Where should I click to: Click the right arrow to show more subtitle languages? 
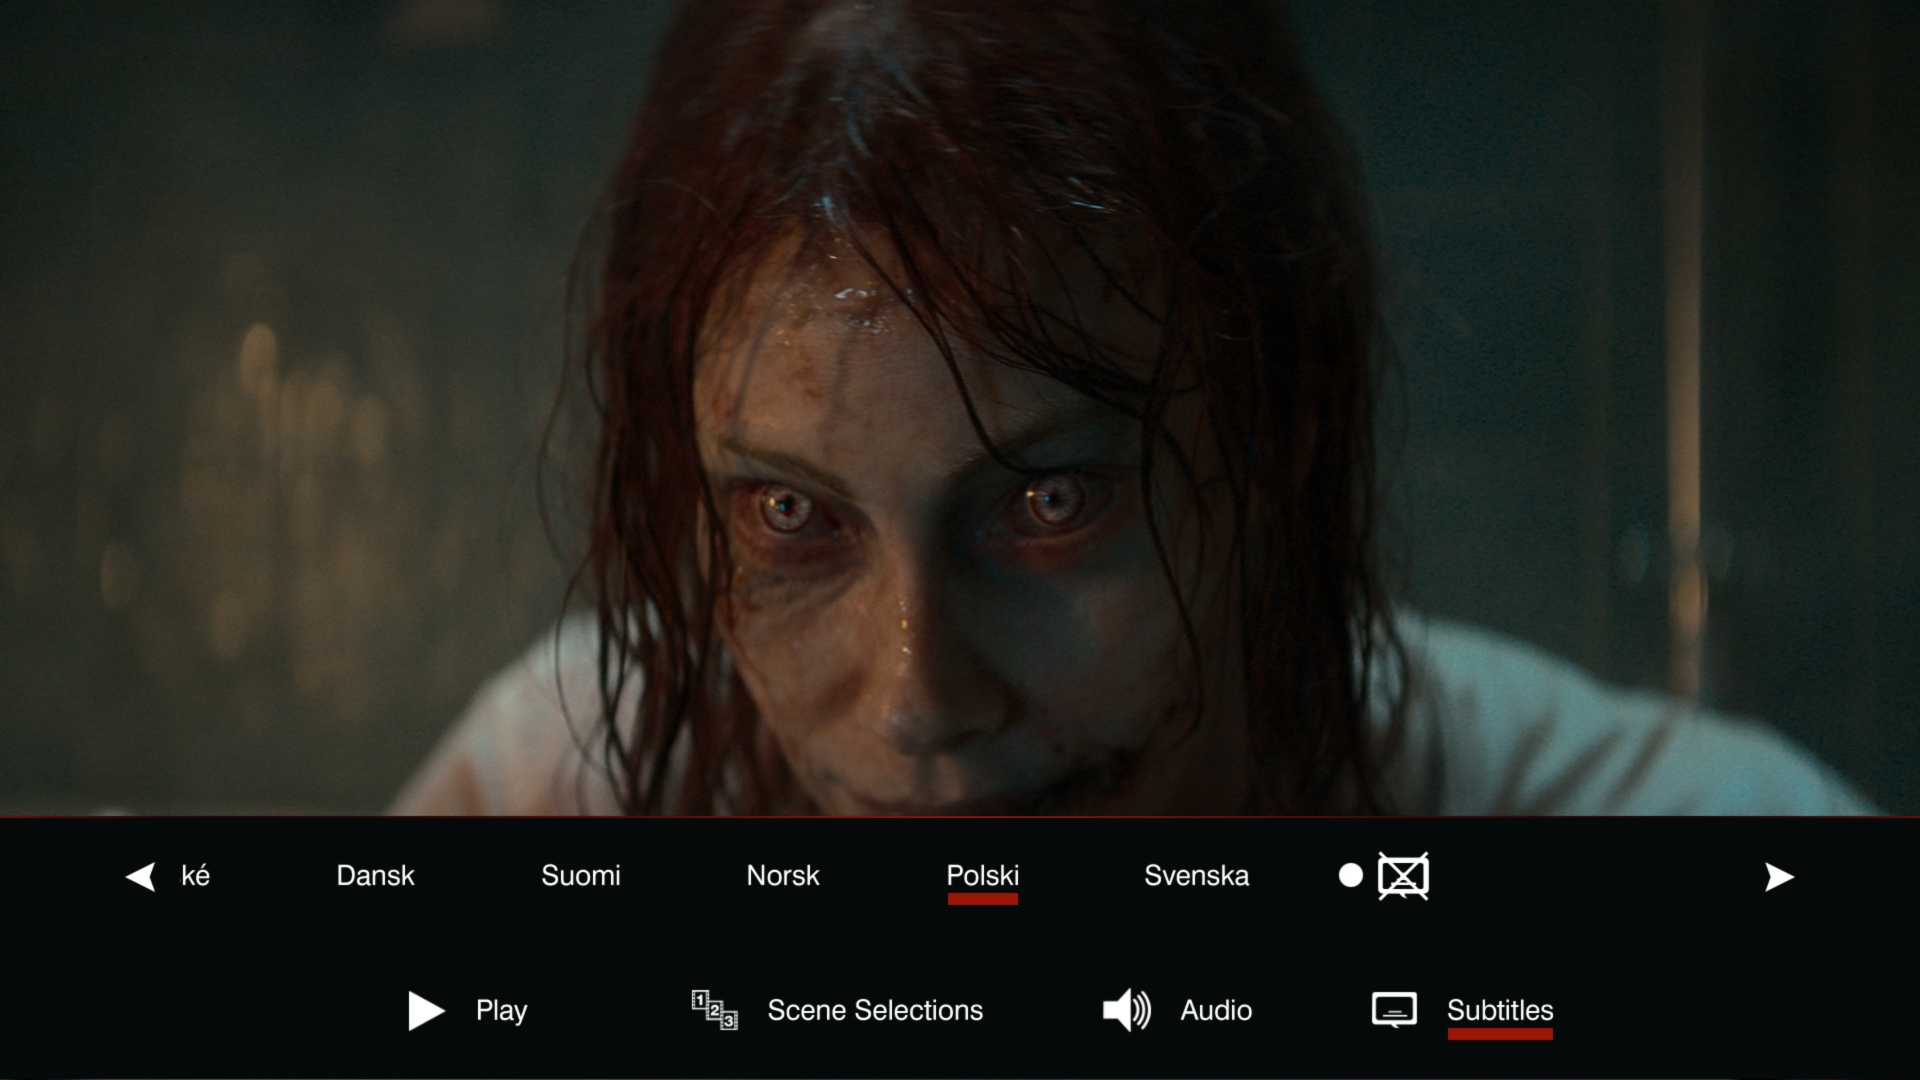(x=1779, y=877)
